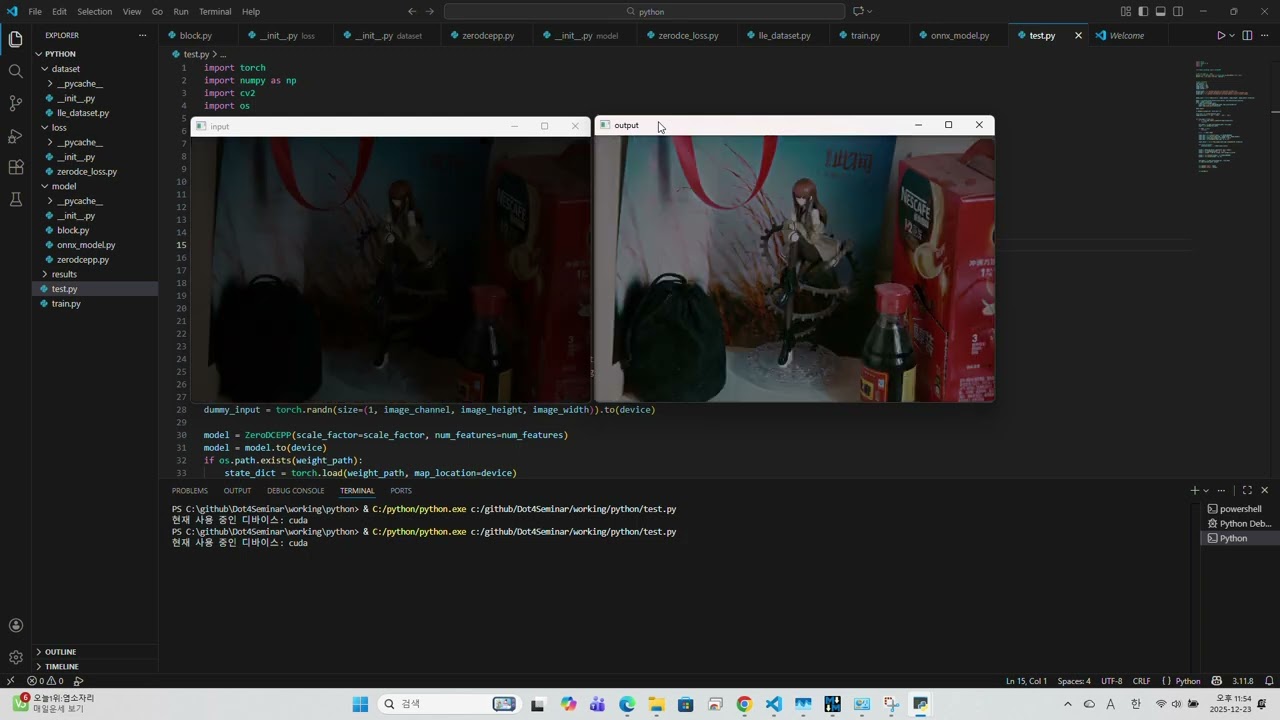Open the Run dropdown arrow beside play button
The height and width of the screenshot is (720, 1280).
coord(1232,35)
